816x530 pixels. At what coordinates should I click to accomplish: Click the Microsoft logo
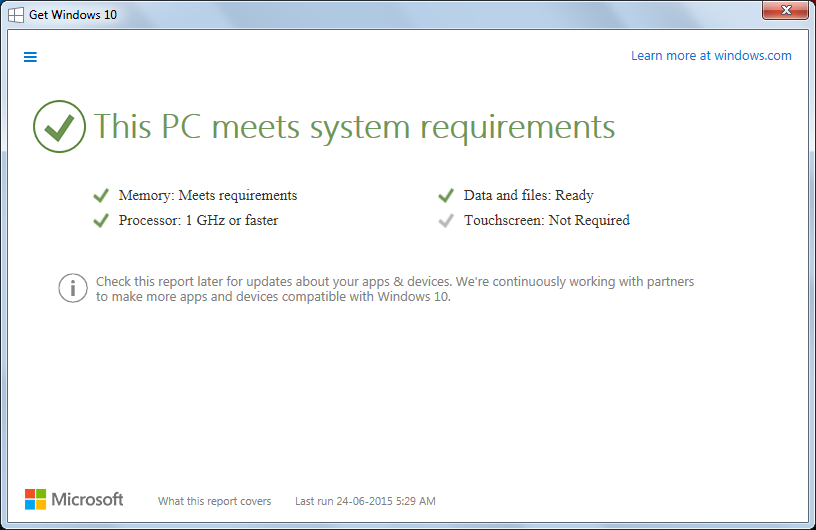pos(74,499)
